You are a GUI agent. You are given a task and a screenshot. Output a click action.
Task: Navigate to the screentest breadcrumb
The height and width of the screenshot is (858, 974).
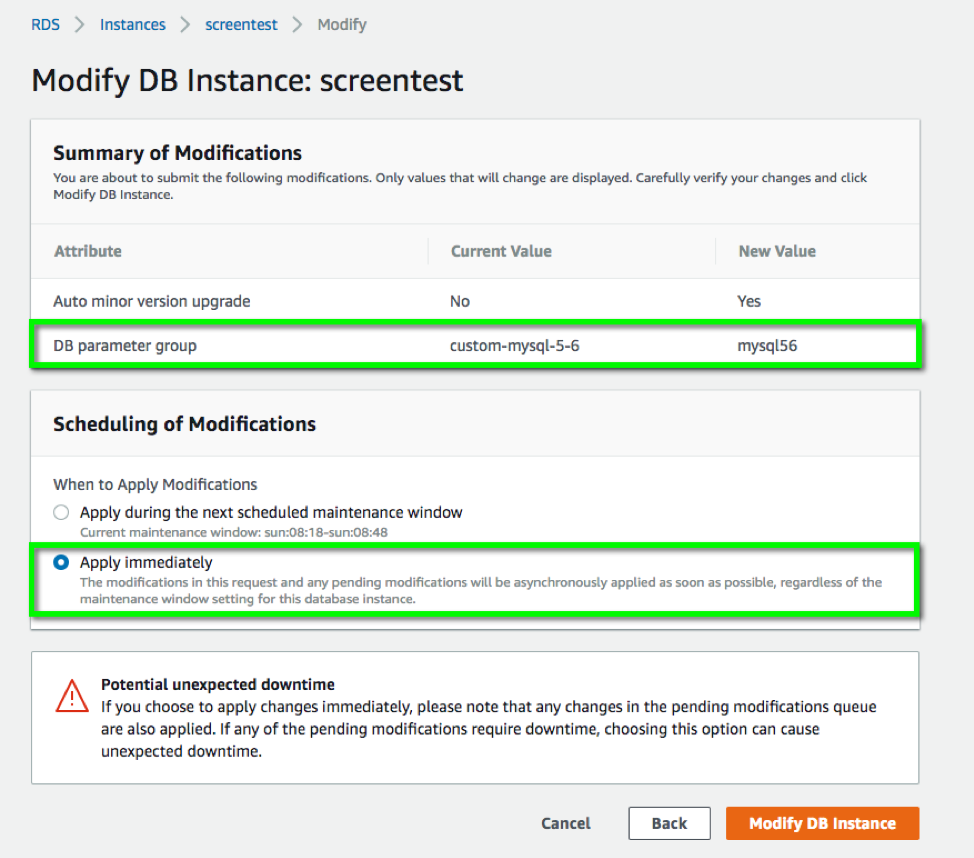click(241, 25)
